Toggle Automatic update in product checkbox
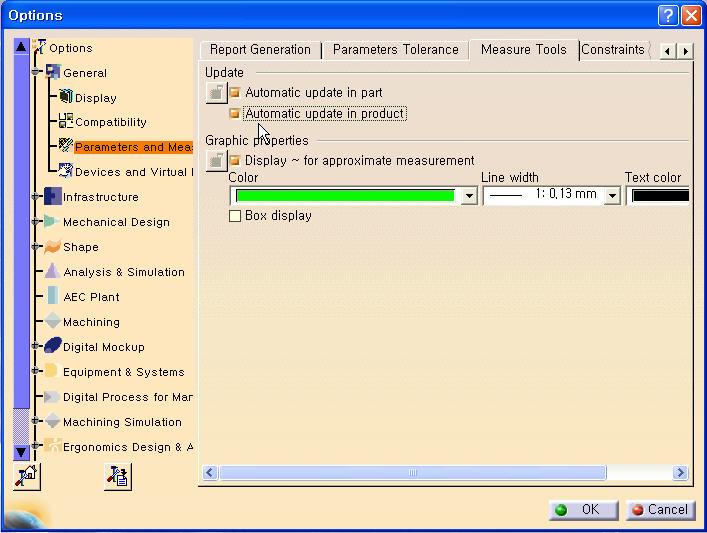Viewport: 707px width, 533px height. (236, 114)
